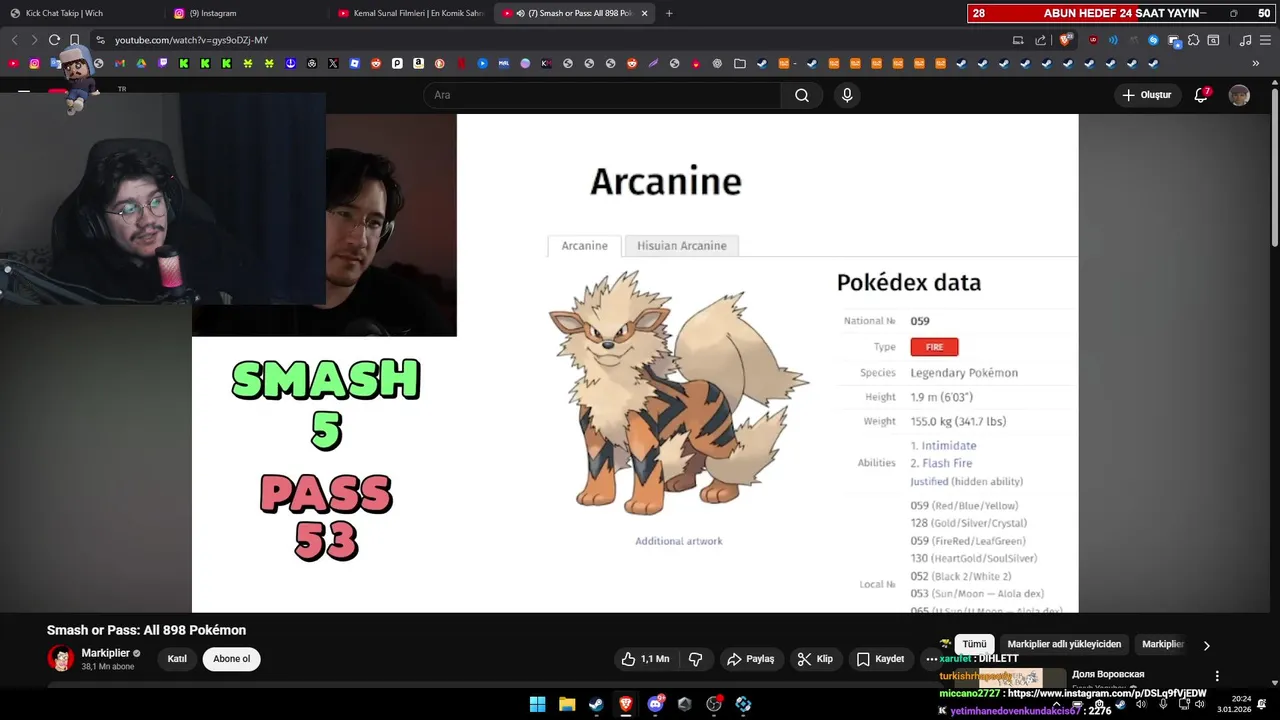
Task: Click the install/cast screen icon in address bar
Action: [x=1018, y=40]
